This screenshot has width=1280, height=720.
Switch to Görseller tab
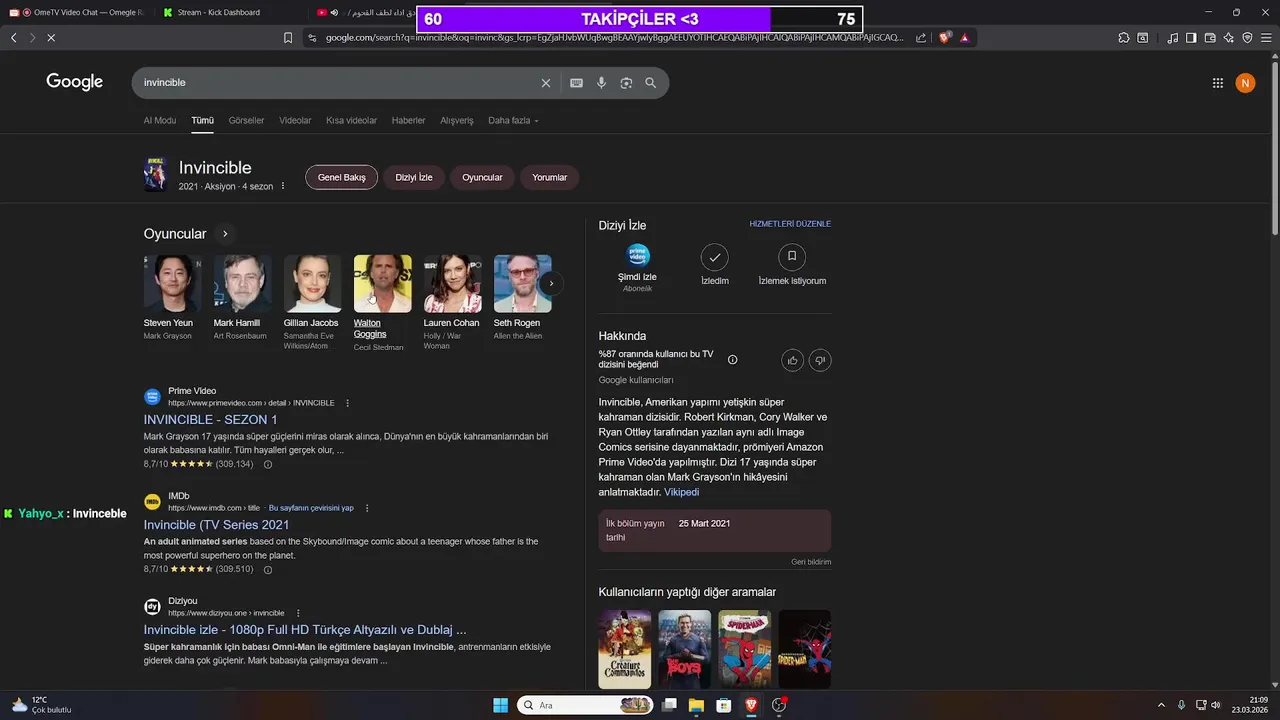pyautogui.click(x=246, y=120)
